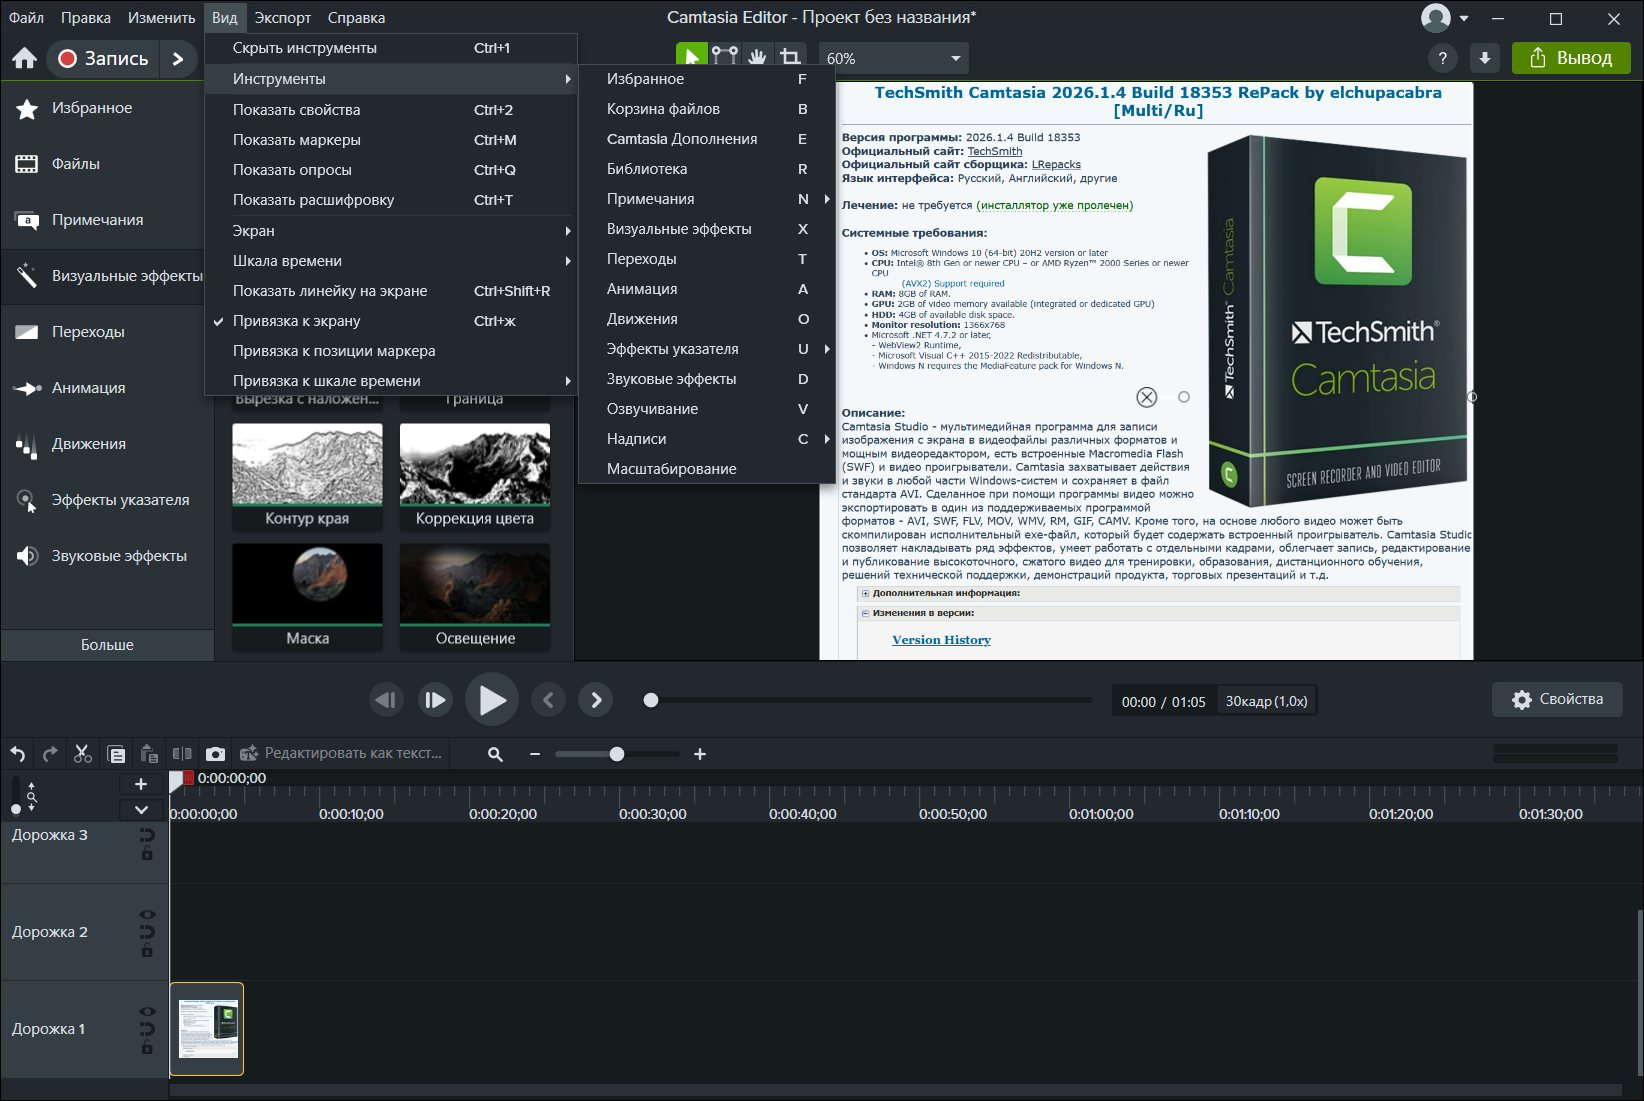1644x1101 pixels.
Task: Activate the Pan hand tool
Action: pos(757,57)
